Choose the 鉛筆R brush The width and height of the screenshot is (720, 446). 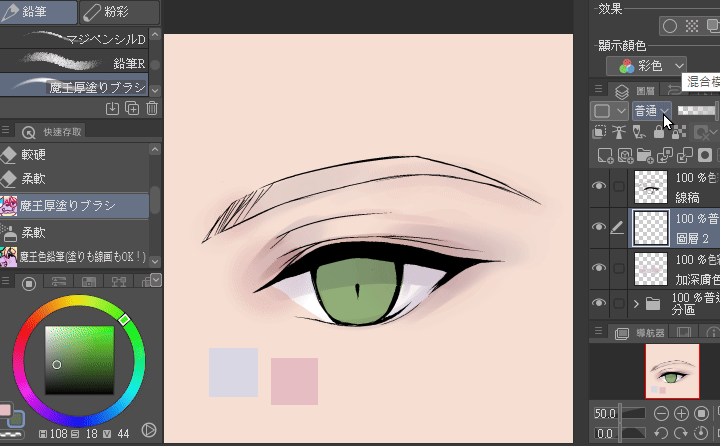[x=74, y=62]
